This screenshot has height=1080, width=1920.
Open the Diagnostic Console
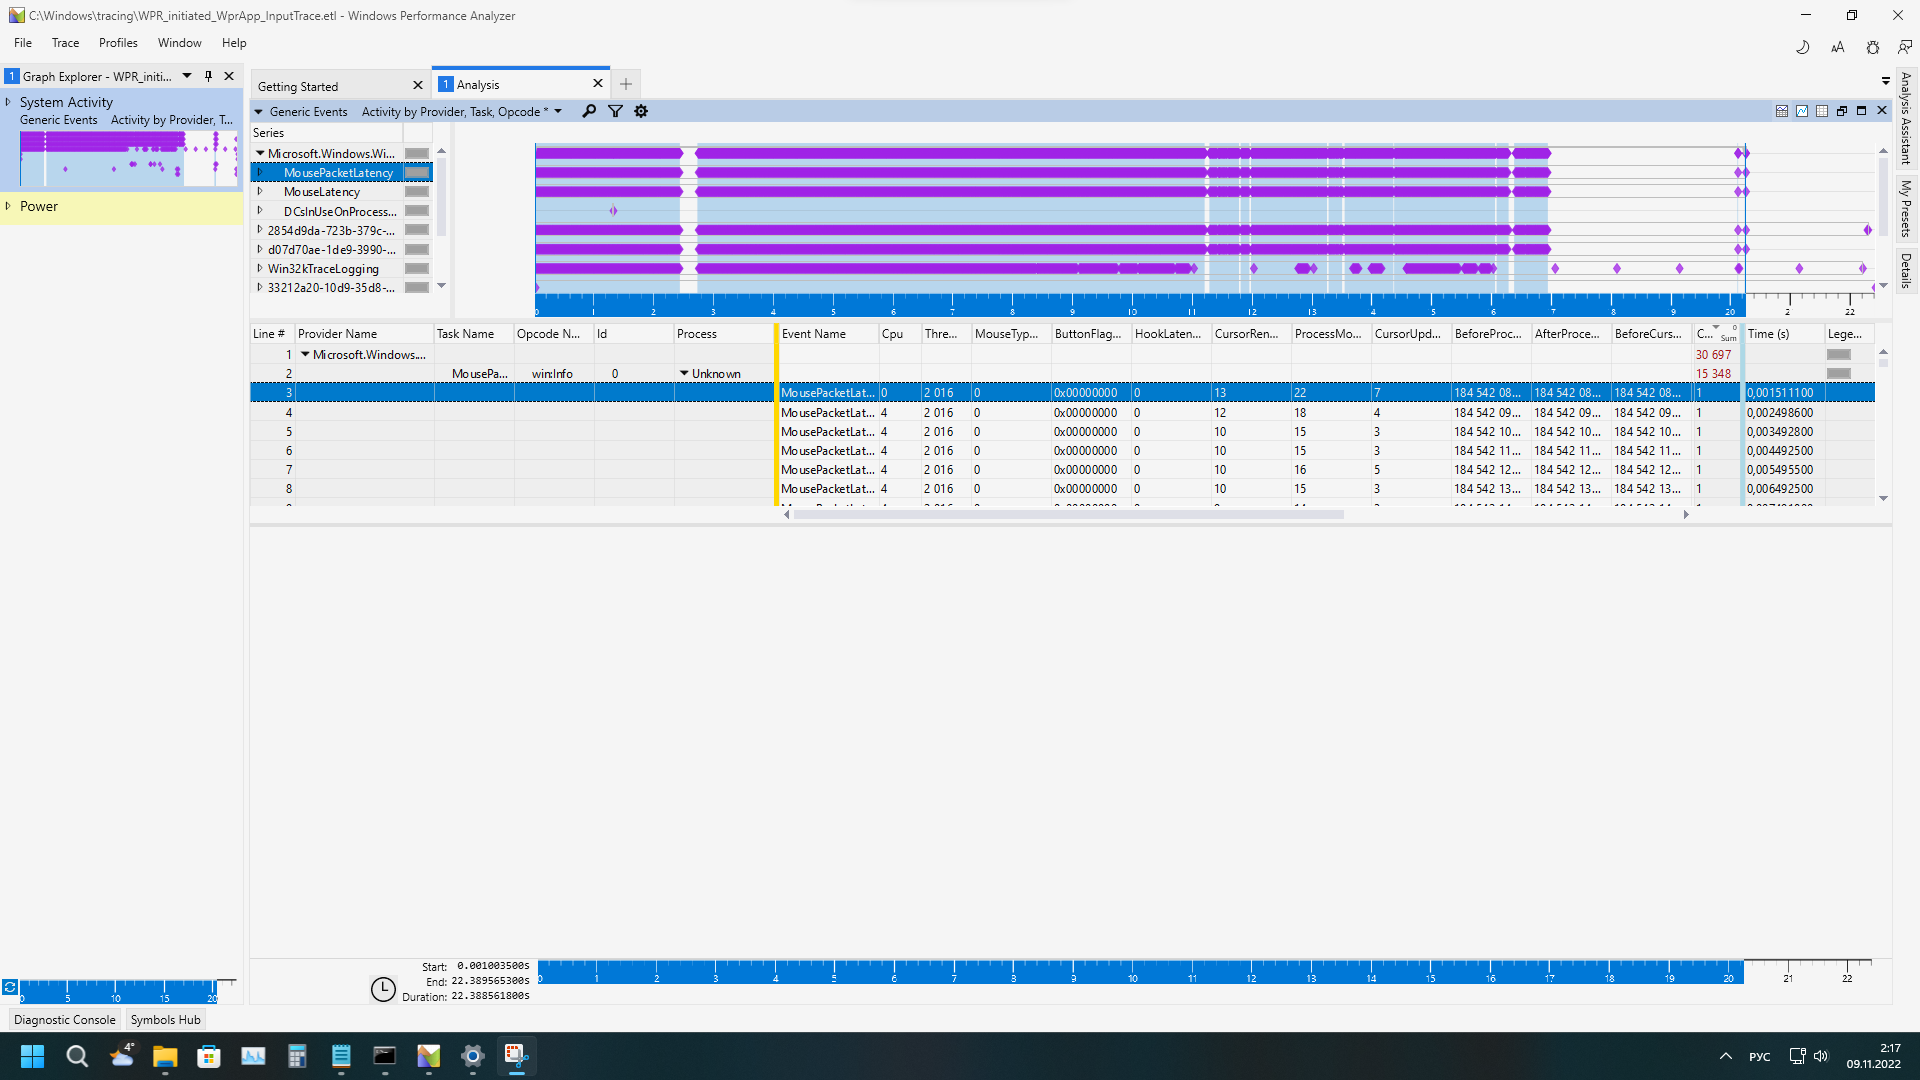65,1020
